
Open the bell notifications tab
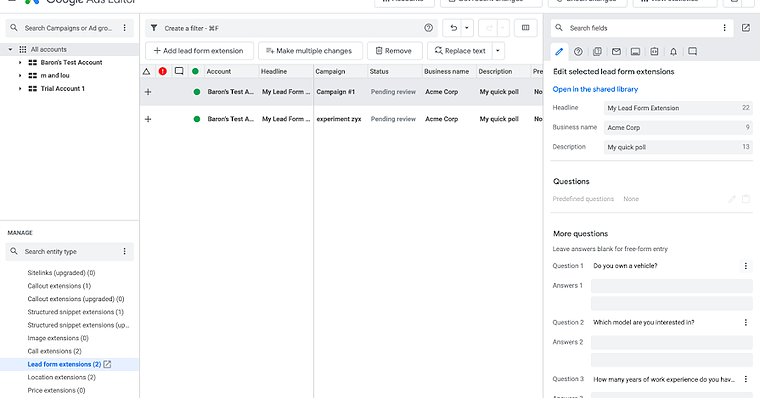pos(673,51)
